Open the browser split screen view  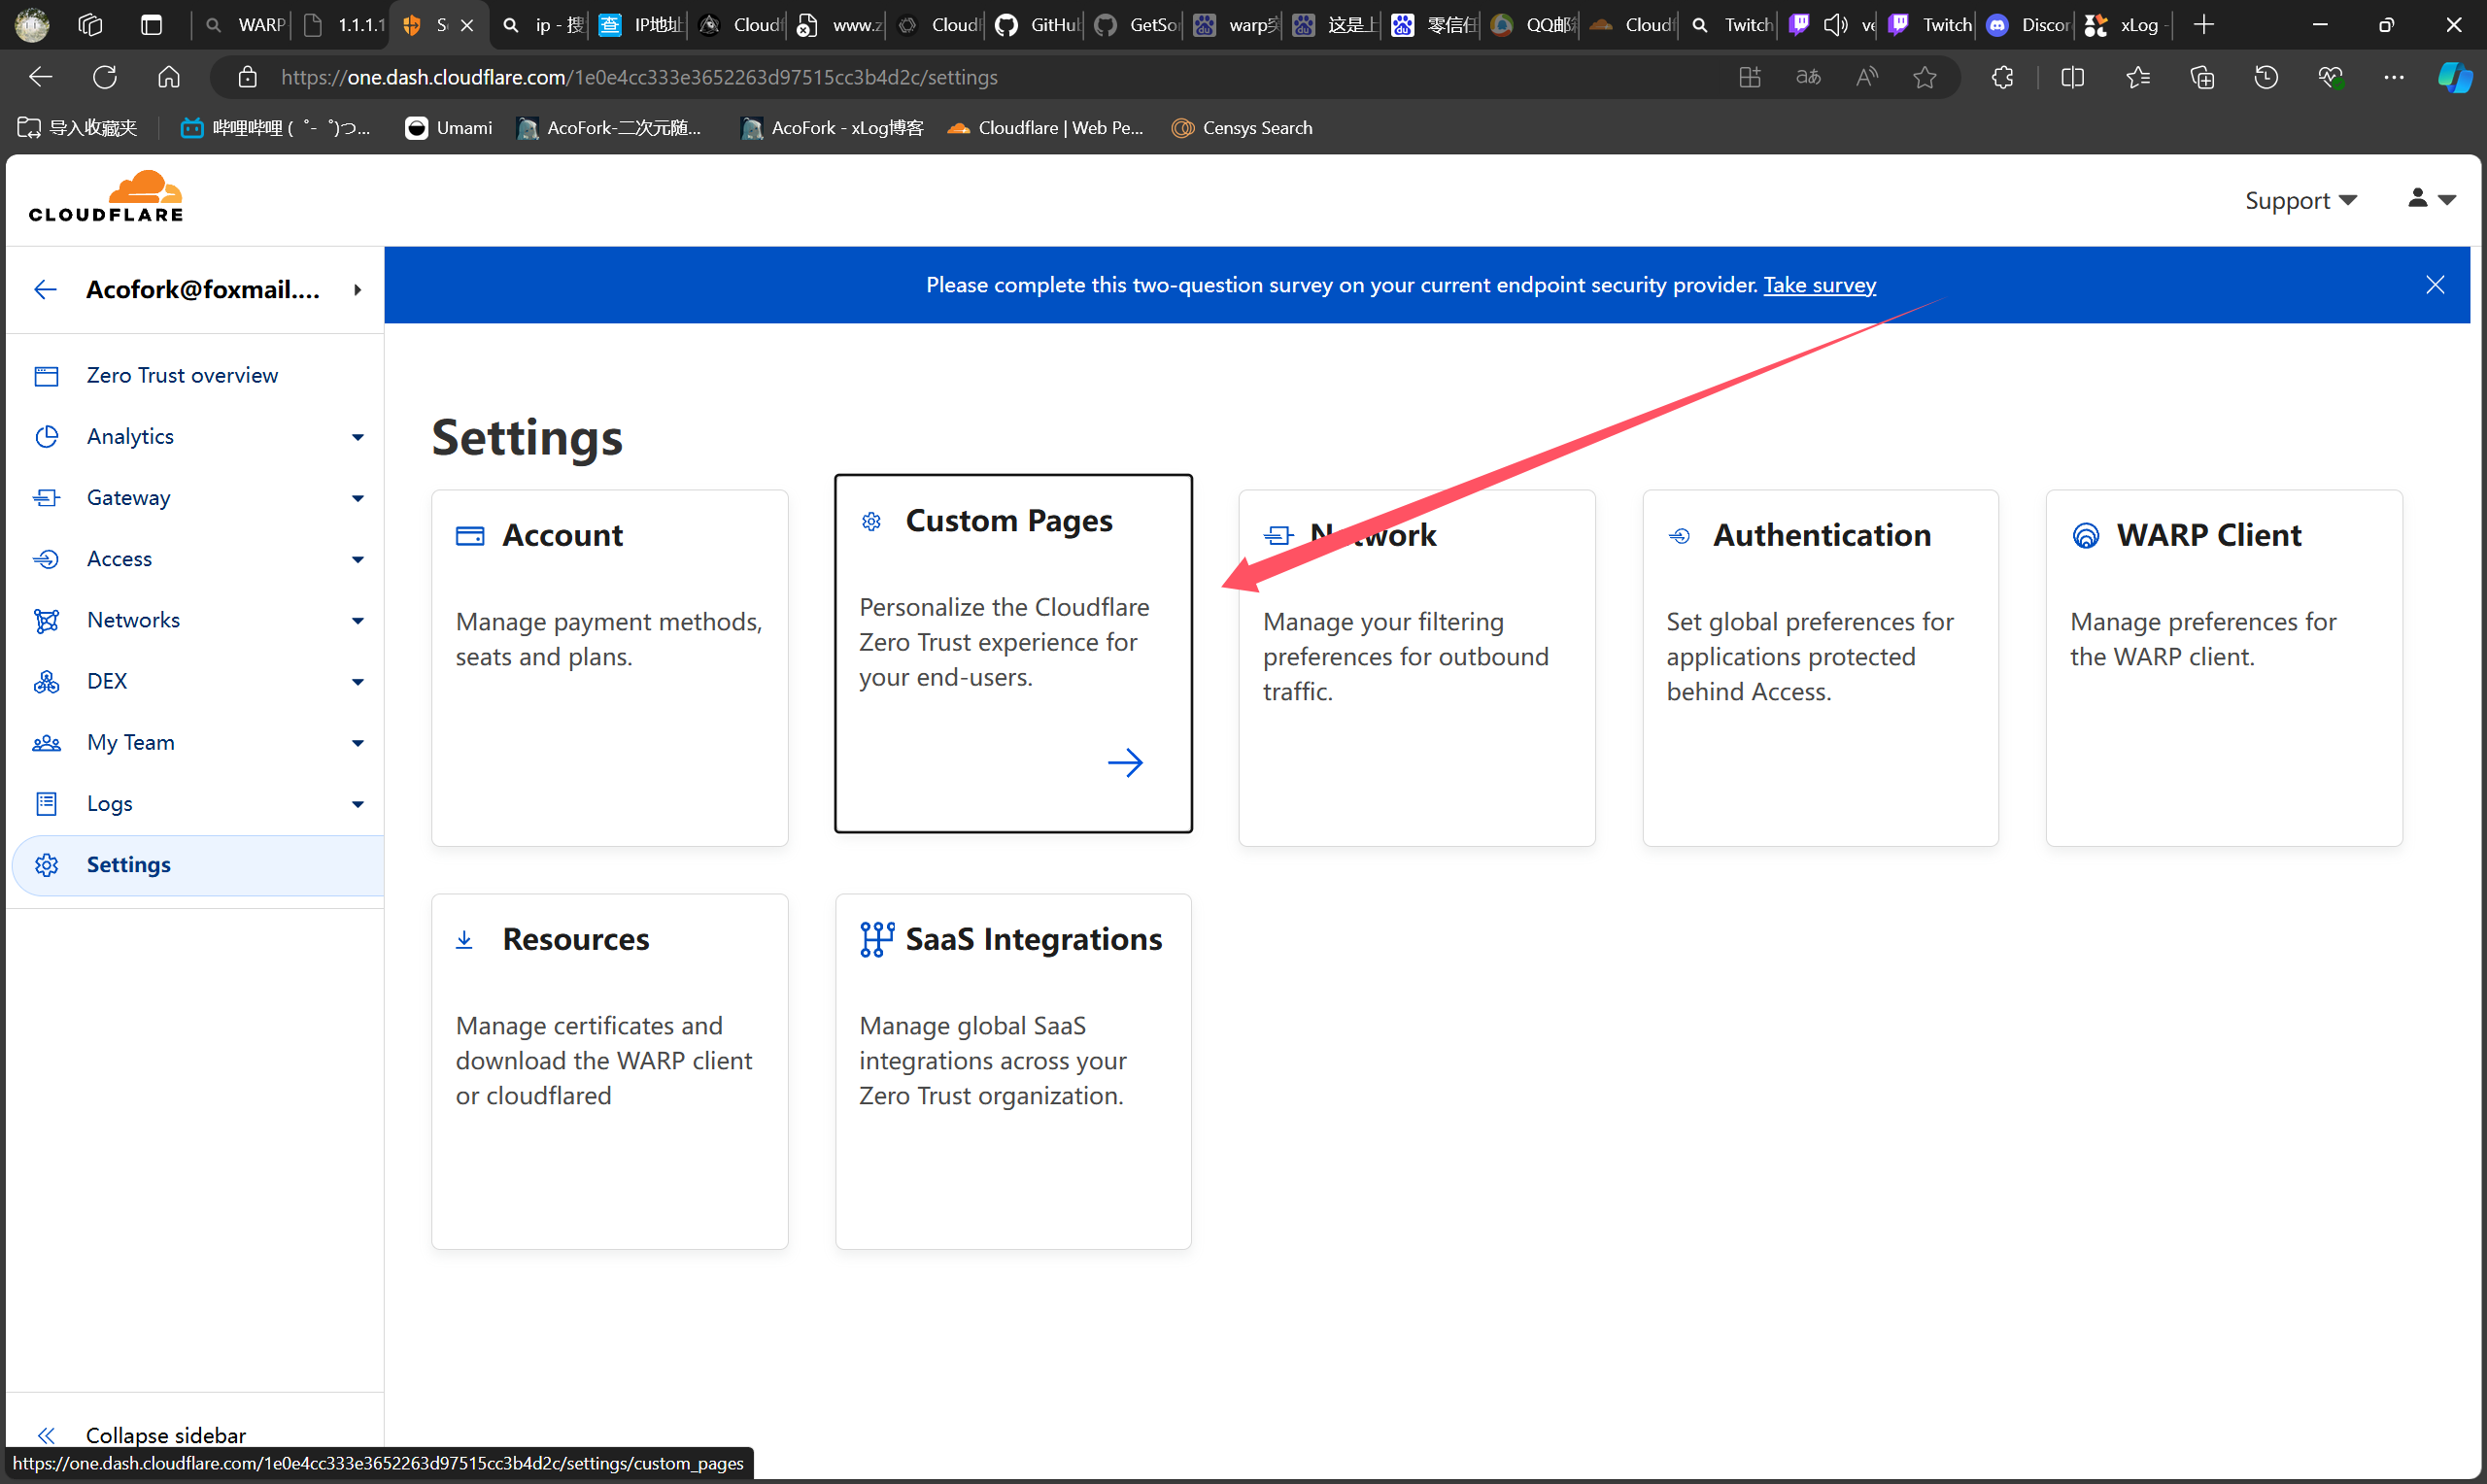(x=2073, y=77)
